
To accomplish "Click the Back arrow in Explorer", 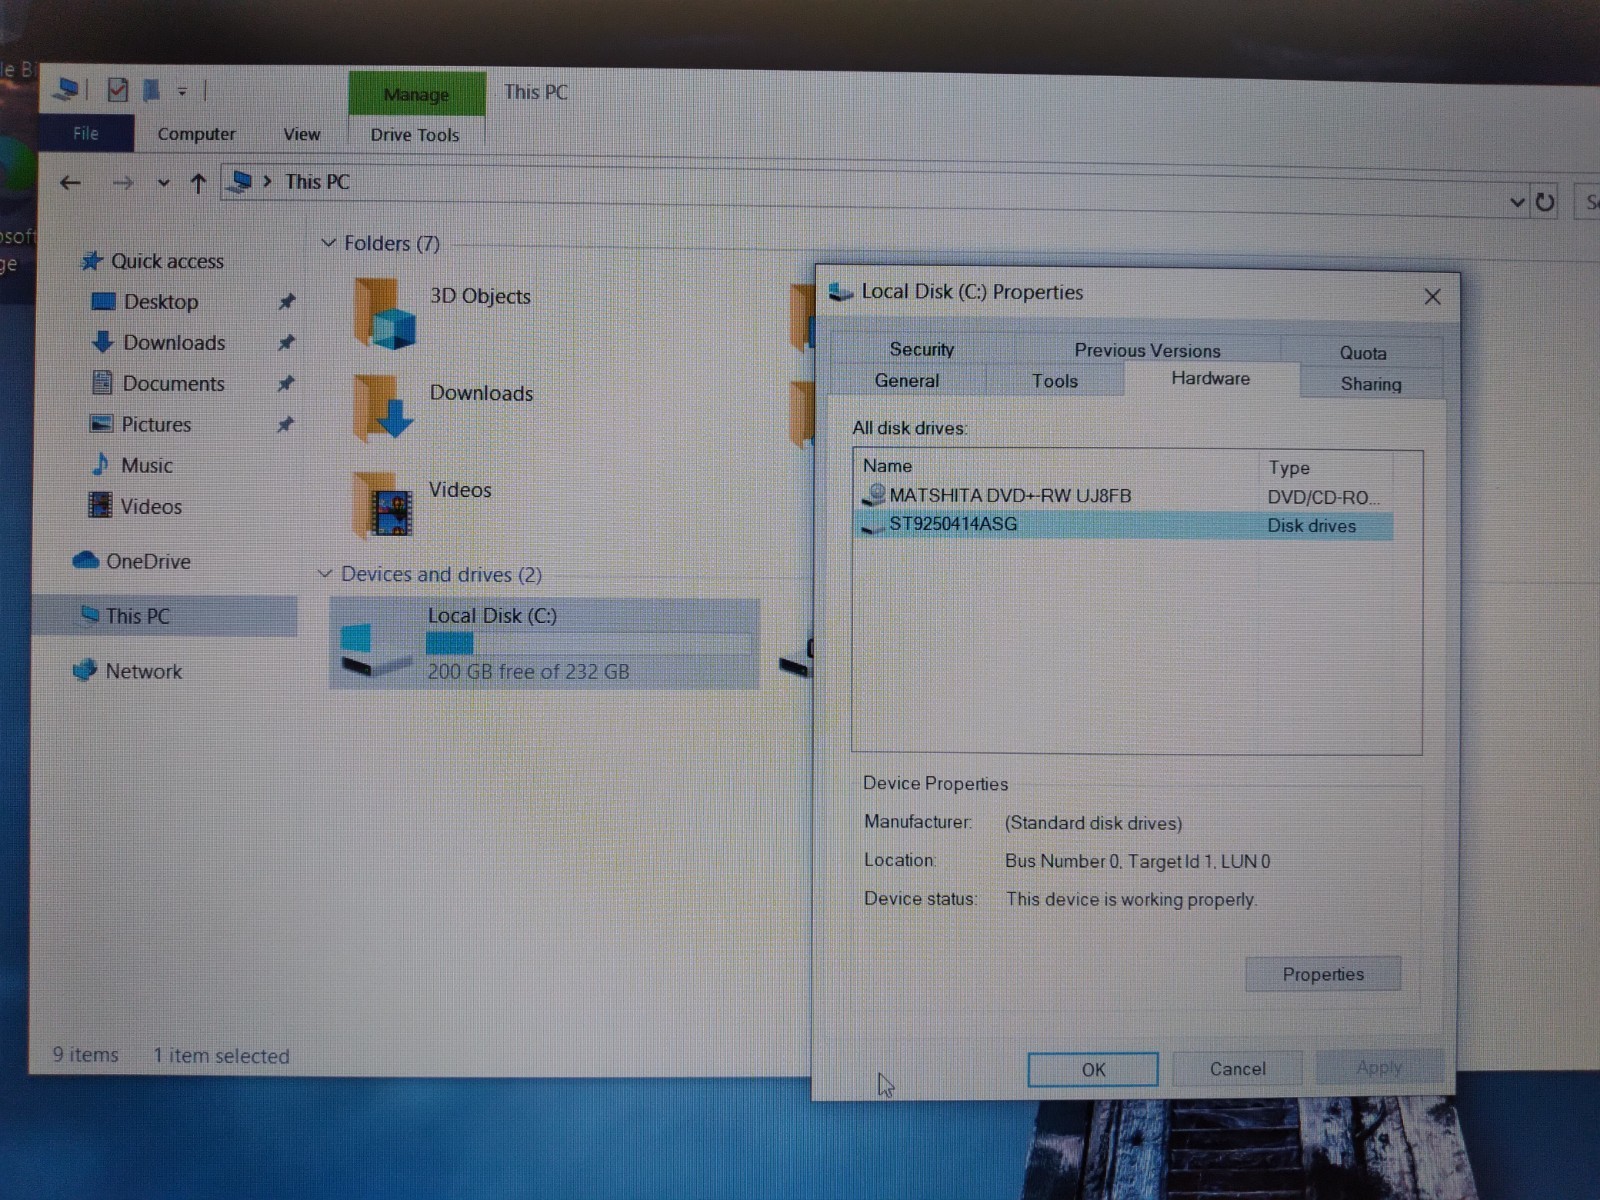I will tap(70, 182).
